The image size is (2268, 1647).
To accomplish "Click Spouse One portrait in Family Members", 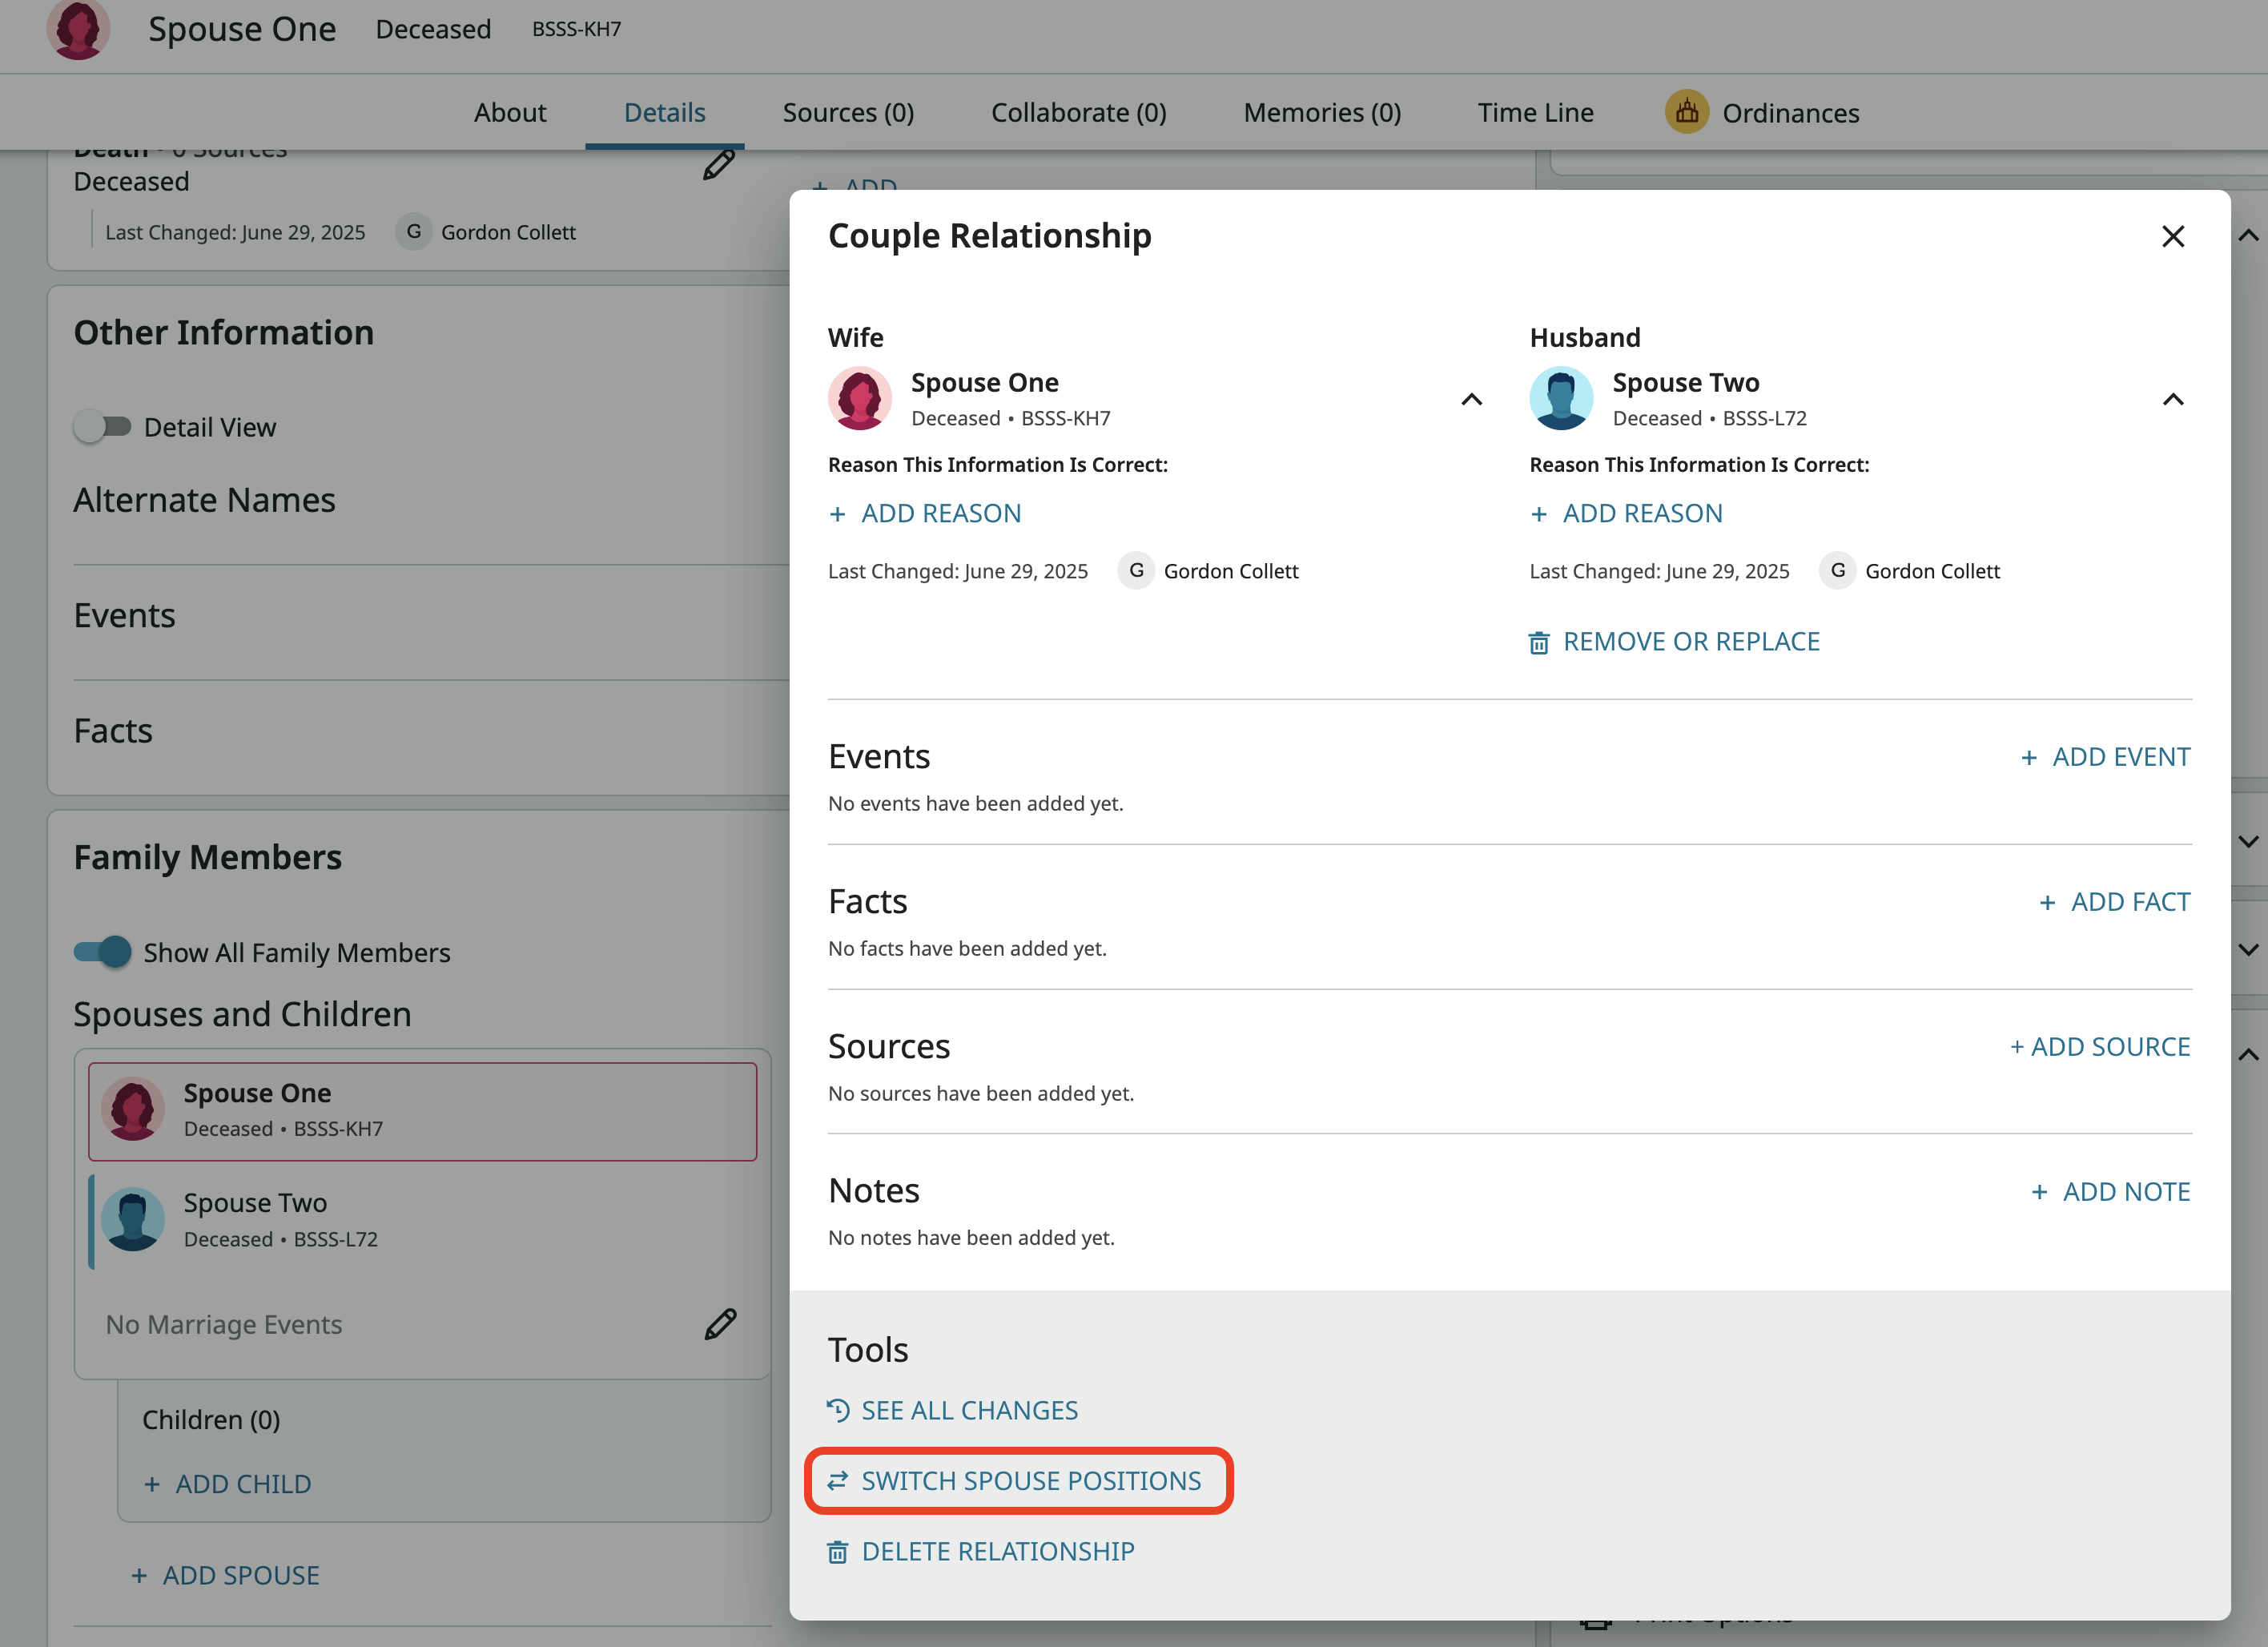I will [133, 1109].
